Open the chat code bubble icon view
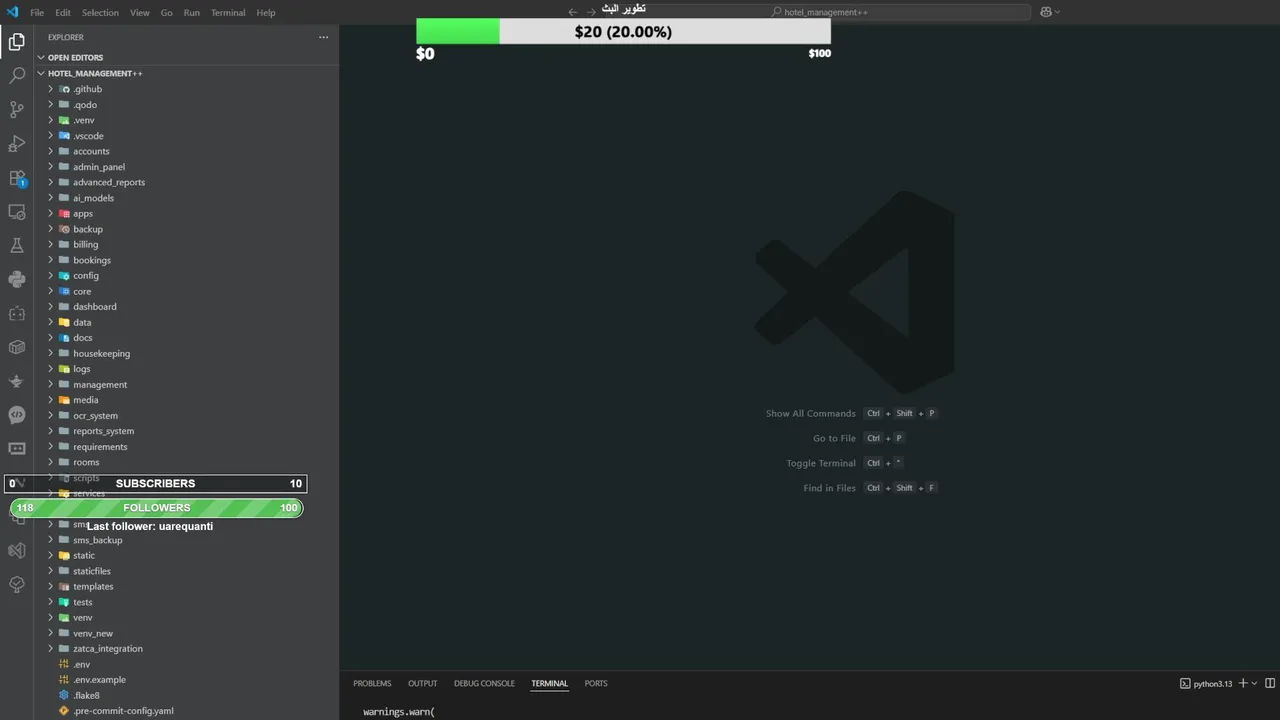The image size is (1280, 720). tap(17, 415)
